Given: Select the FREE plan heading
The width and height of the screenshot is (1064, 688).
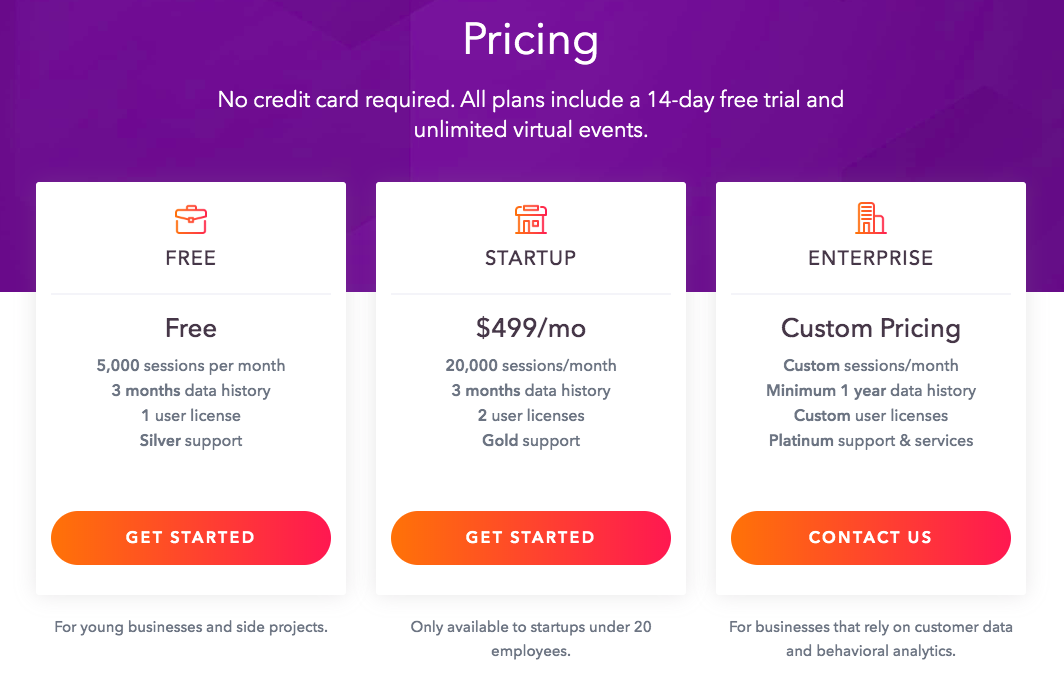Looking at the screenshot, I should pyautogui.click(x=191, y=258).
